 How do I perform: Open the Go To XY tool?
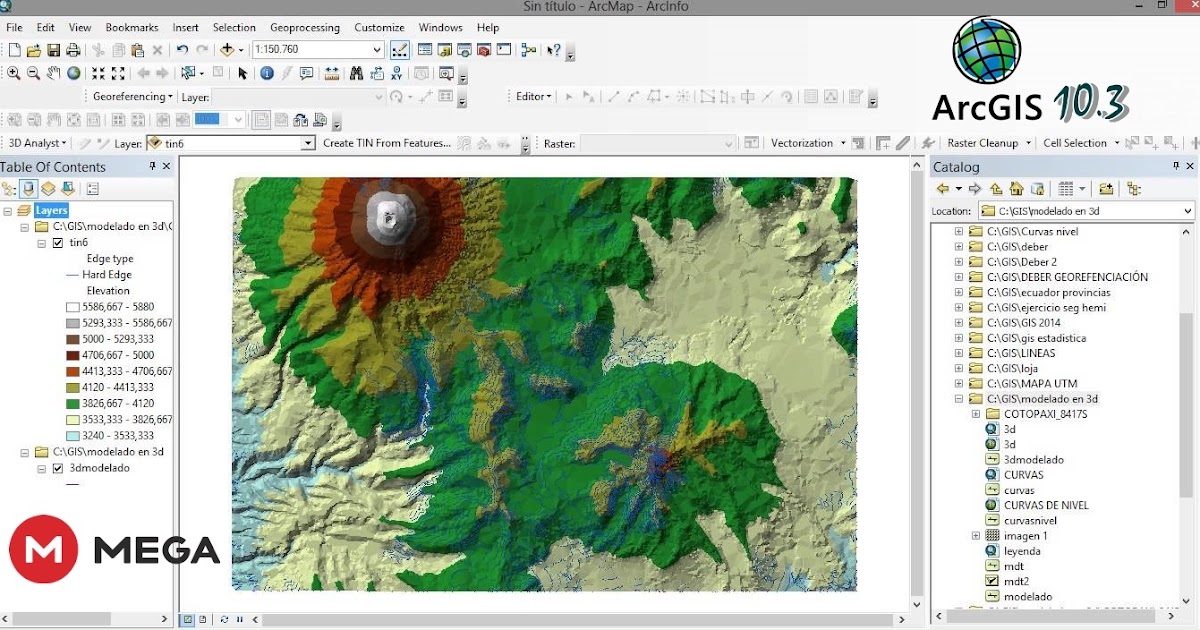point(395,73)
